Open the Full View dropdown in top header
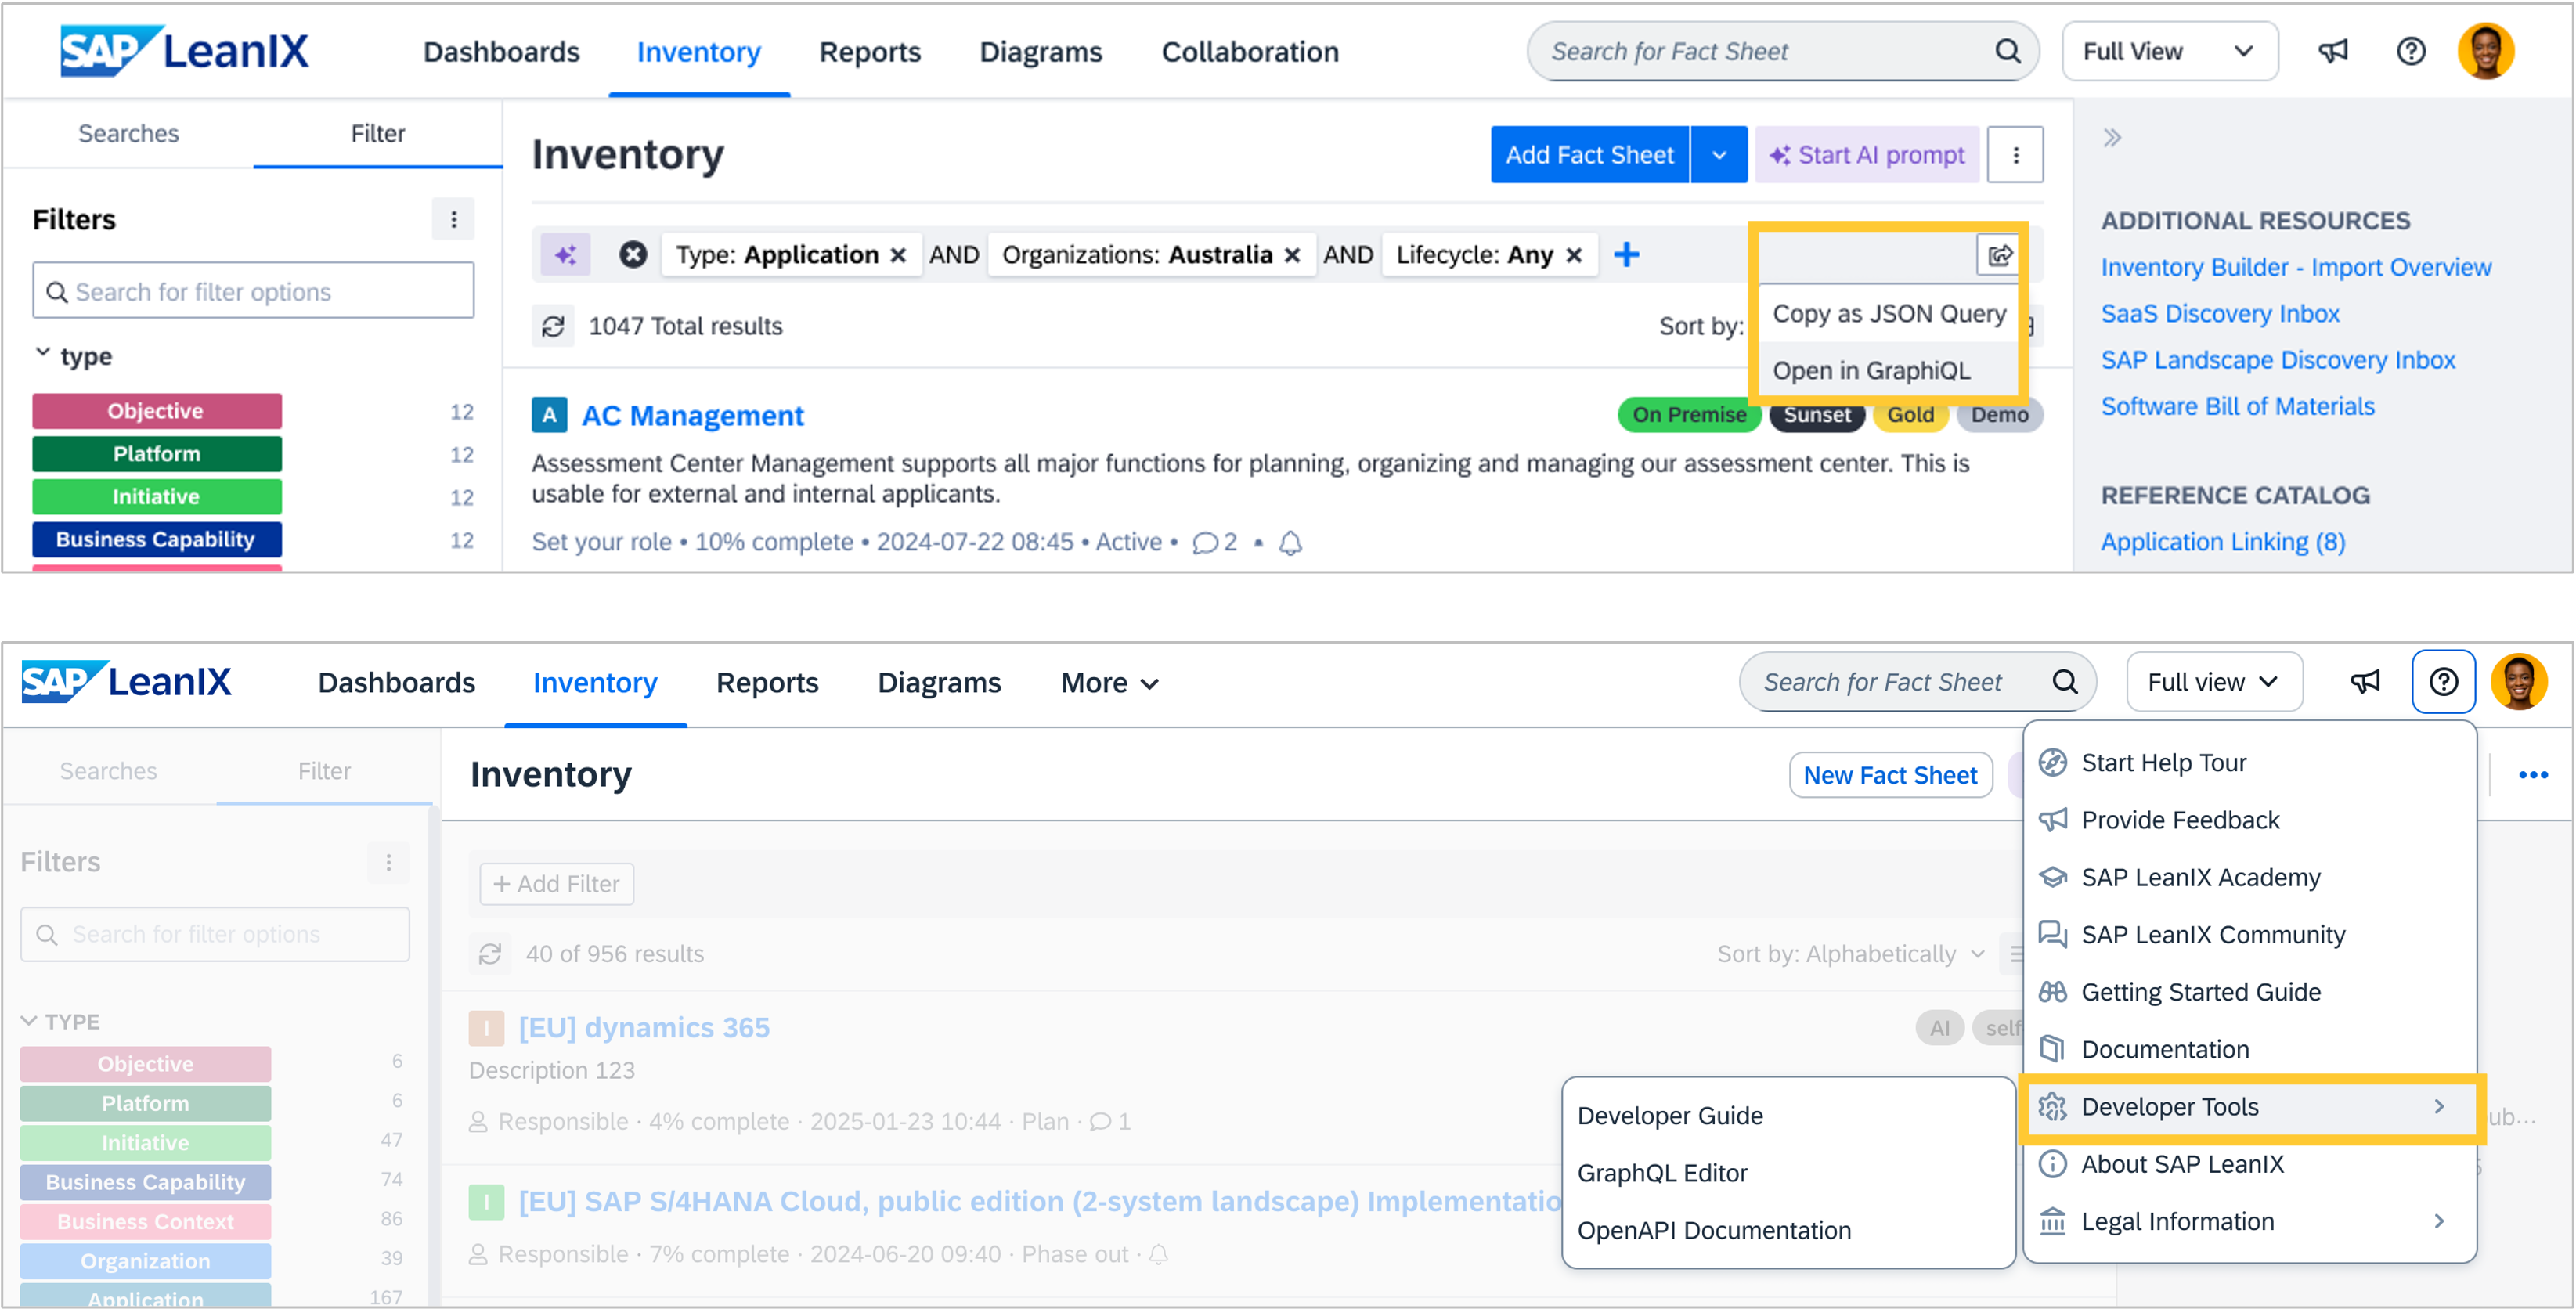Viewport: 2576px width, 1309px height. 2169,51
